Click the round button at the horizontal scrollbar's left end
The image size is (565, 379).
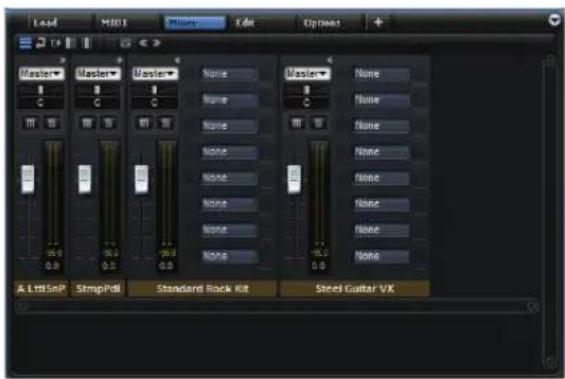point(23,307)
